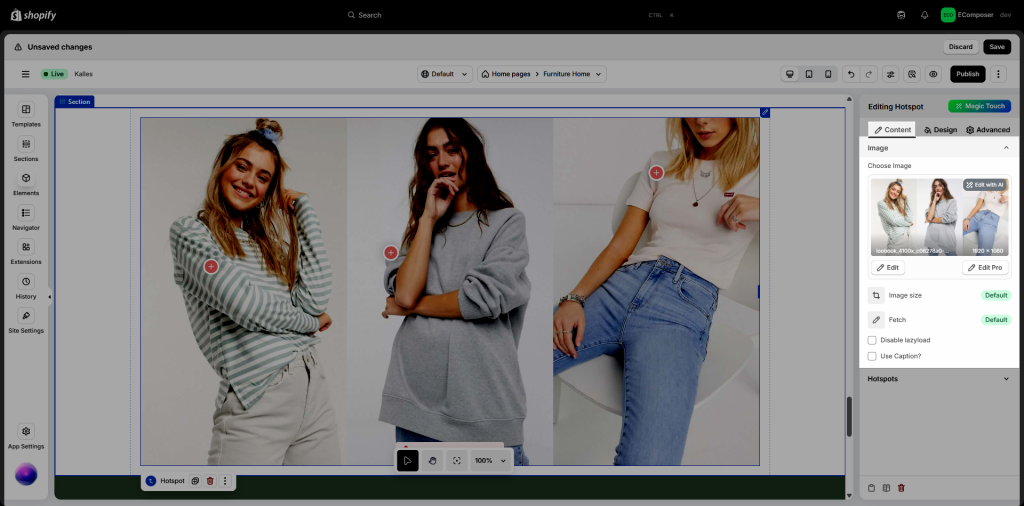Click the preview eye icon
The height and width of the screenshot is (506, 1024).
[933, 74]
